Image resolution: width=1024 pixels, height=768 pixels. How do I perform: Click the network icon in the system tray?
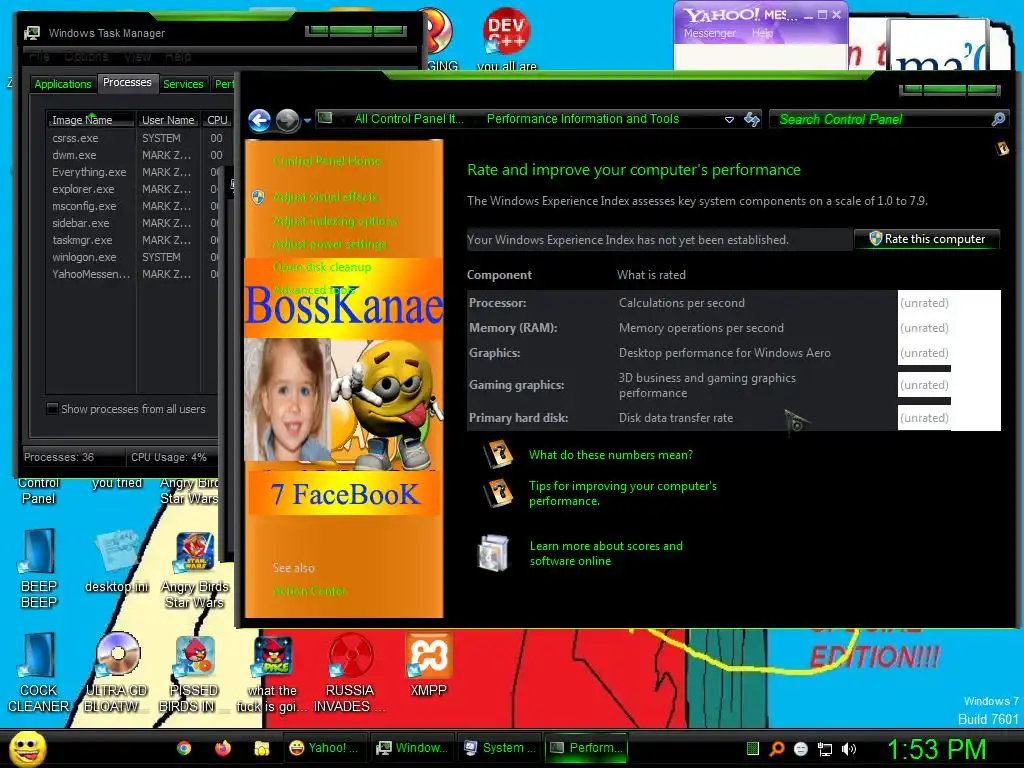click(x=825, y=749)
